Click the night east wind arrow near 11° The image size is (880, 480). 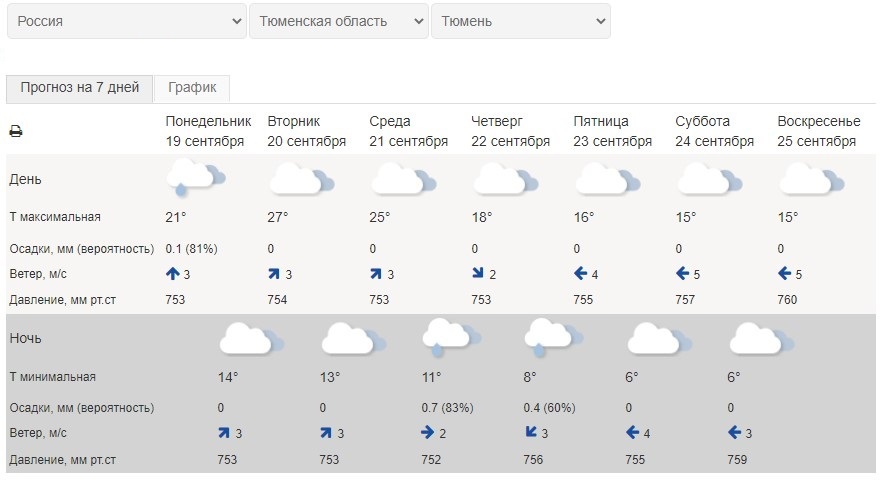428,433
